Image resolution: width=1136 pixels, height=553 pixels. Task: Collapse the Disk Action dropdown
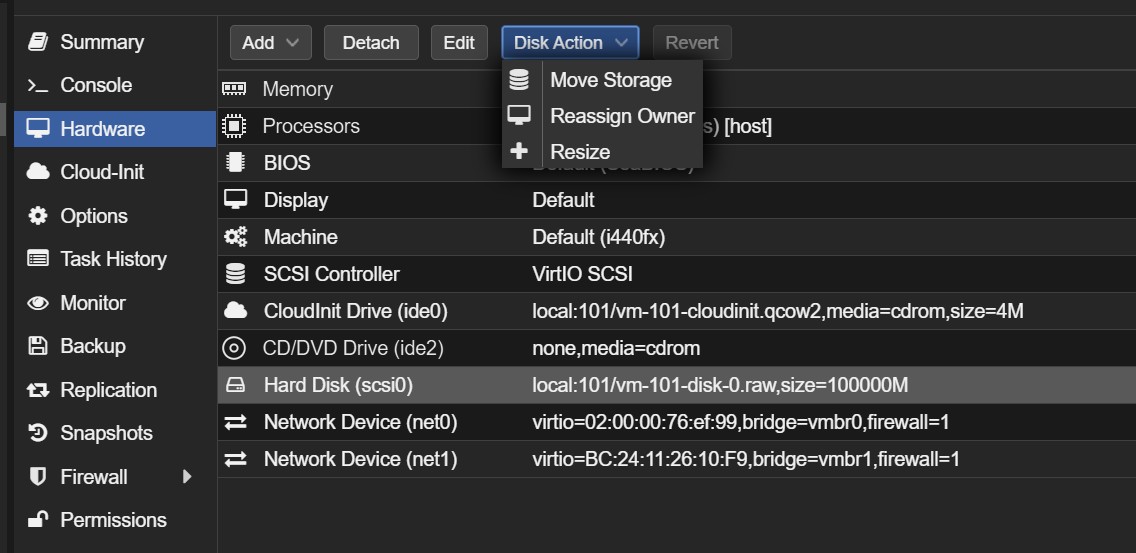point(570,43)
